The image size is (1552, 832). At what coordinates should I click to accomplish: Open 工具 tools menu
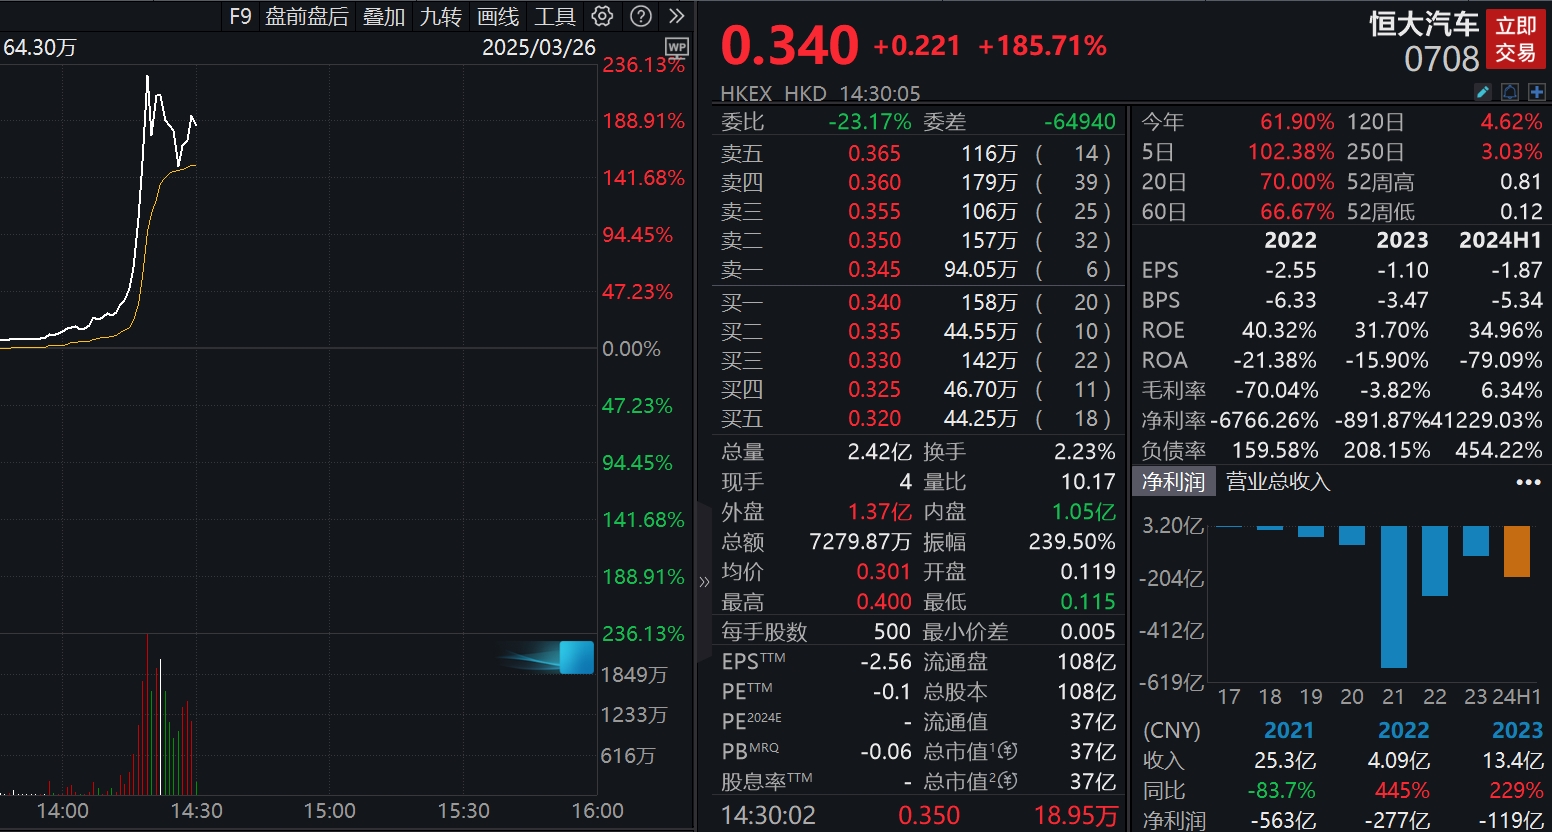coord(555,16)
